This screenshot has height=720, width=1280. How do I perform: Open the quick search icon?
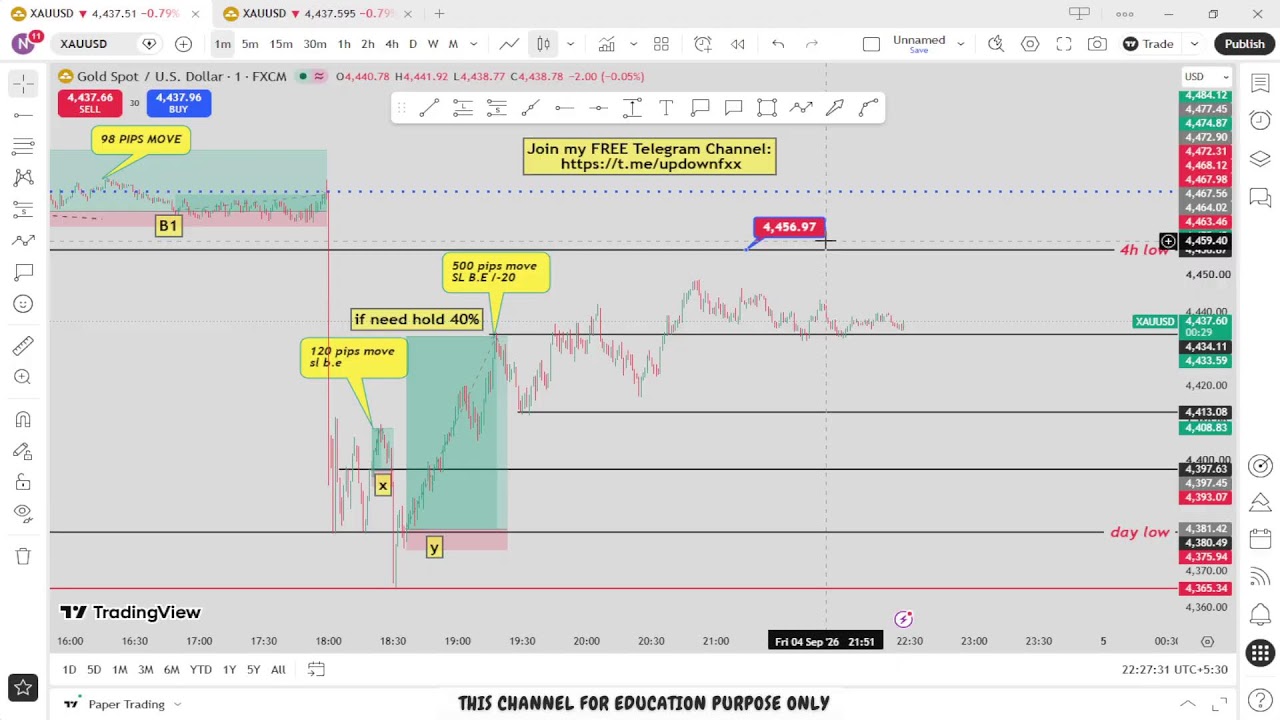click(996, 44)
